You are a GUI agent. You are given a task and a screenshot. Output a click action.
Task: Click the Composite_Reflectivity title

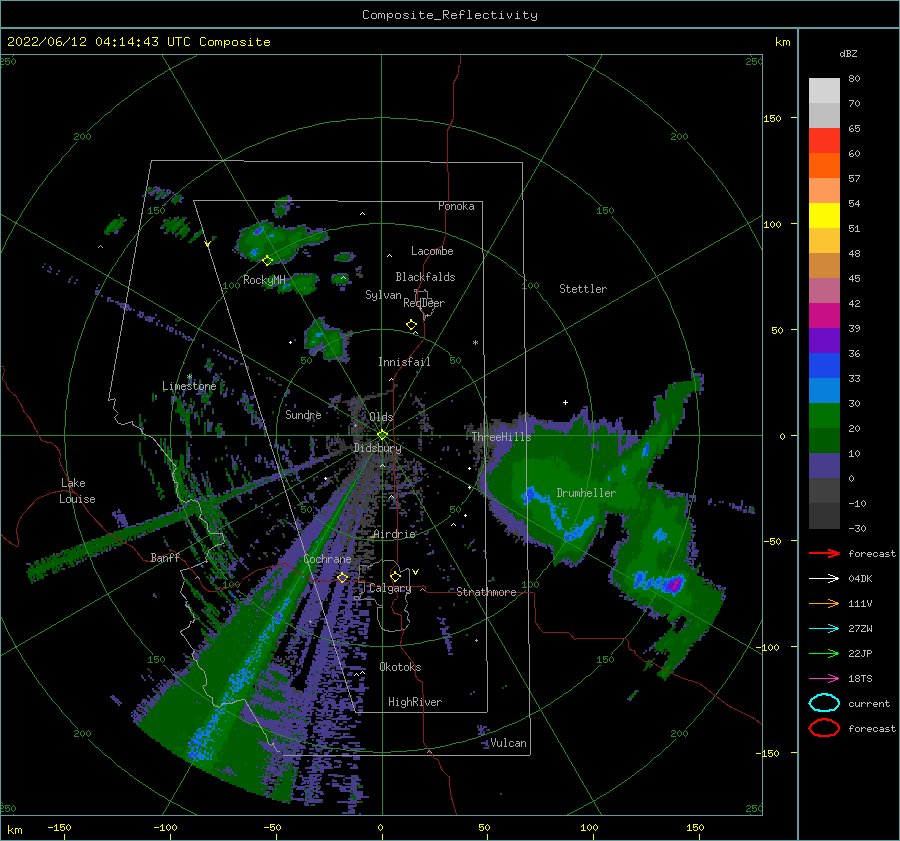point(449,15)
